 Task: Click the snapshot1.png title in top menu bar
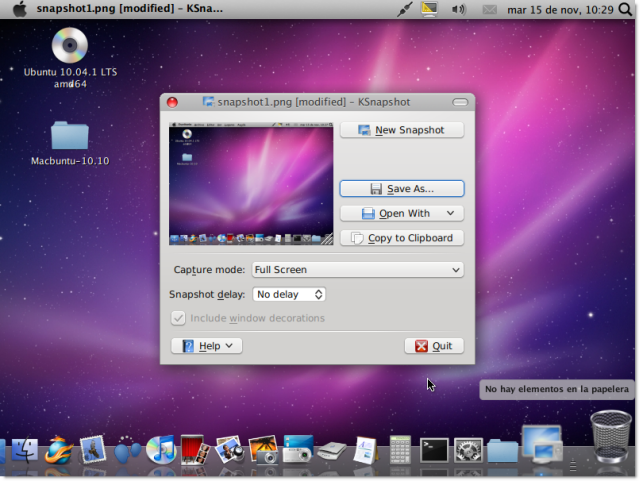[129, 9]
